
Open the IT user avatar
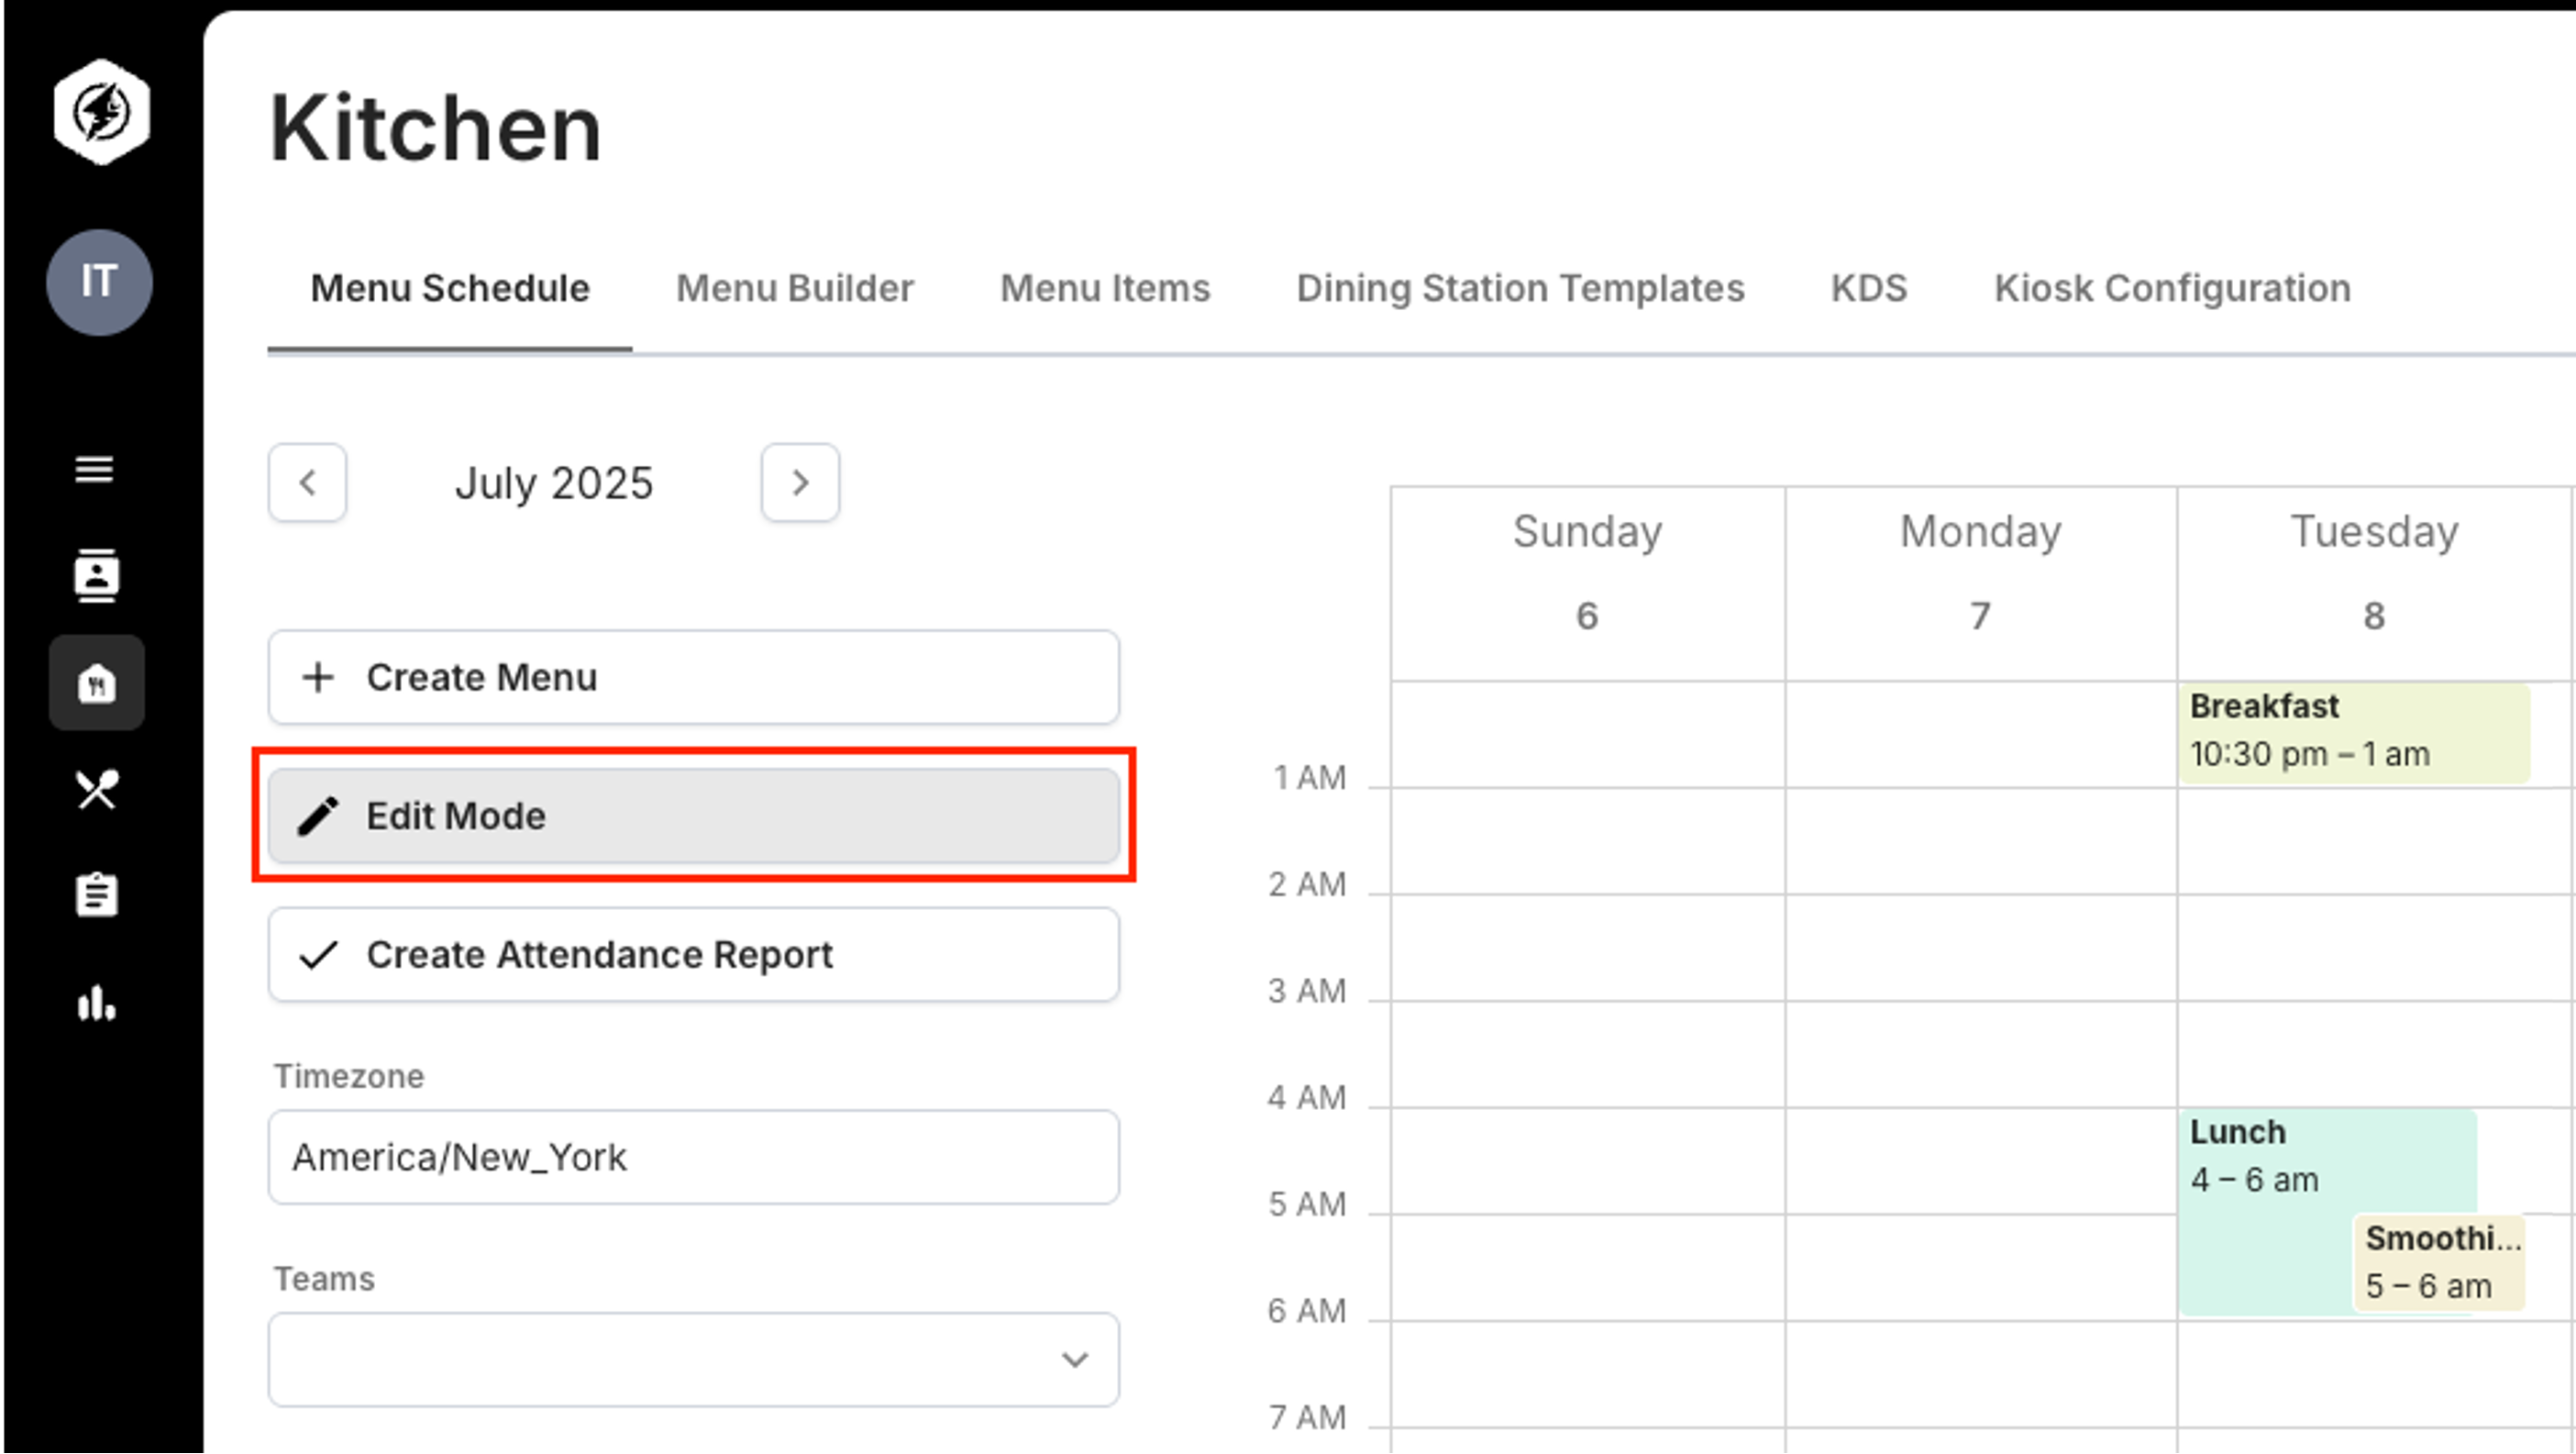click(99, 282)
